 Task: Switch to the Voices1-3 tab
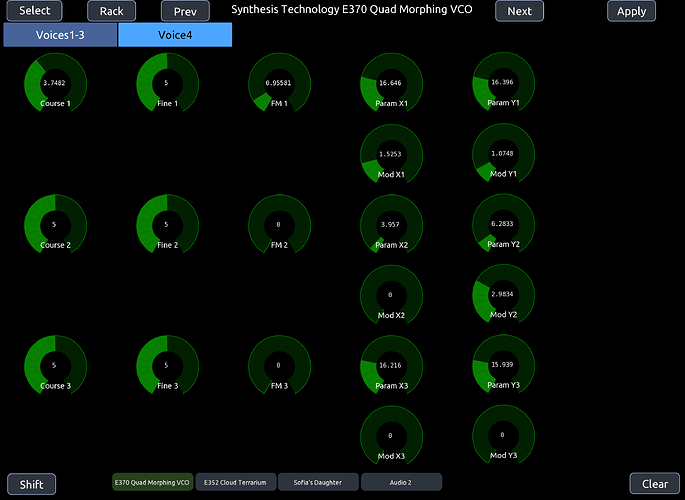61,35
